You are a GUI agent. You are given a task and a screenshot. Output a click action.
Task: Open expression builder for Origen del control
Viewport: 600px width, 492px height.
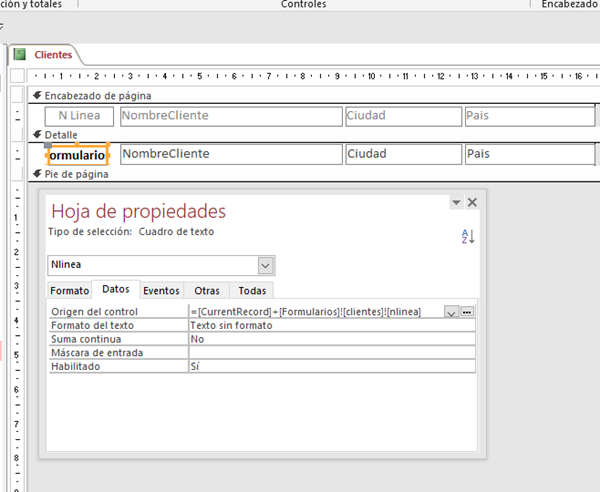click(x=467, y=312)
